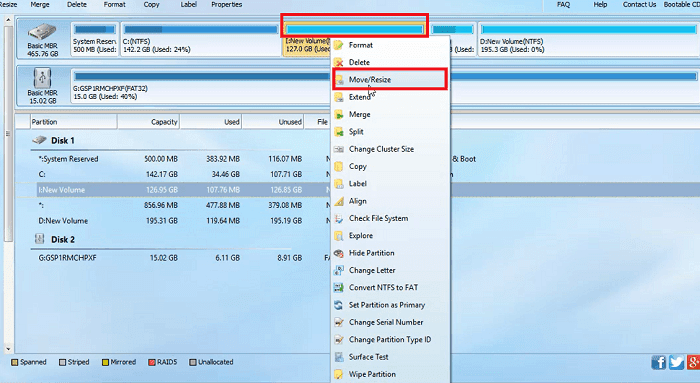Sort by the Partition column header

pyautogui.click(x=74, y=122)
